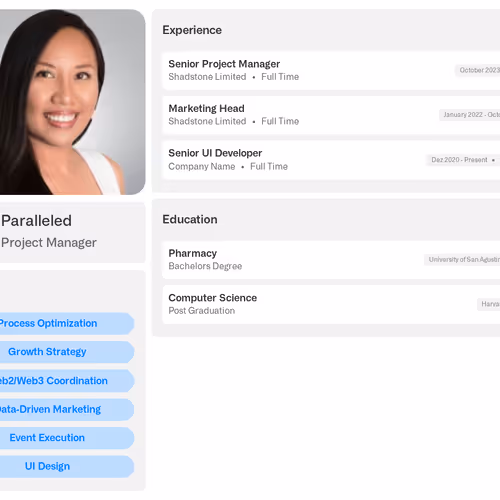Open the Senior UI Developer experience entry
This screenshot has height=500, width=500.
tap(331, 160)
